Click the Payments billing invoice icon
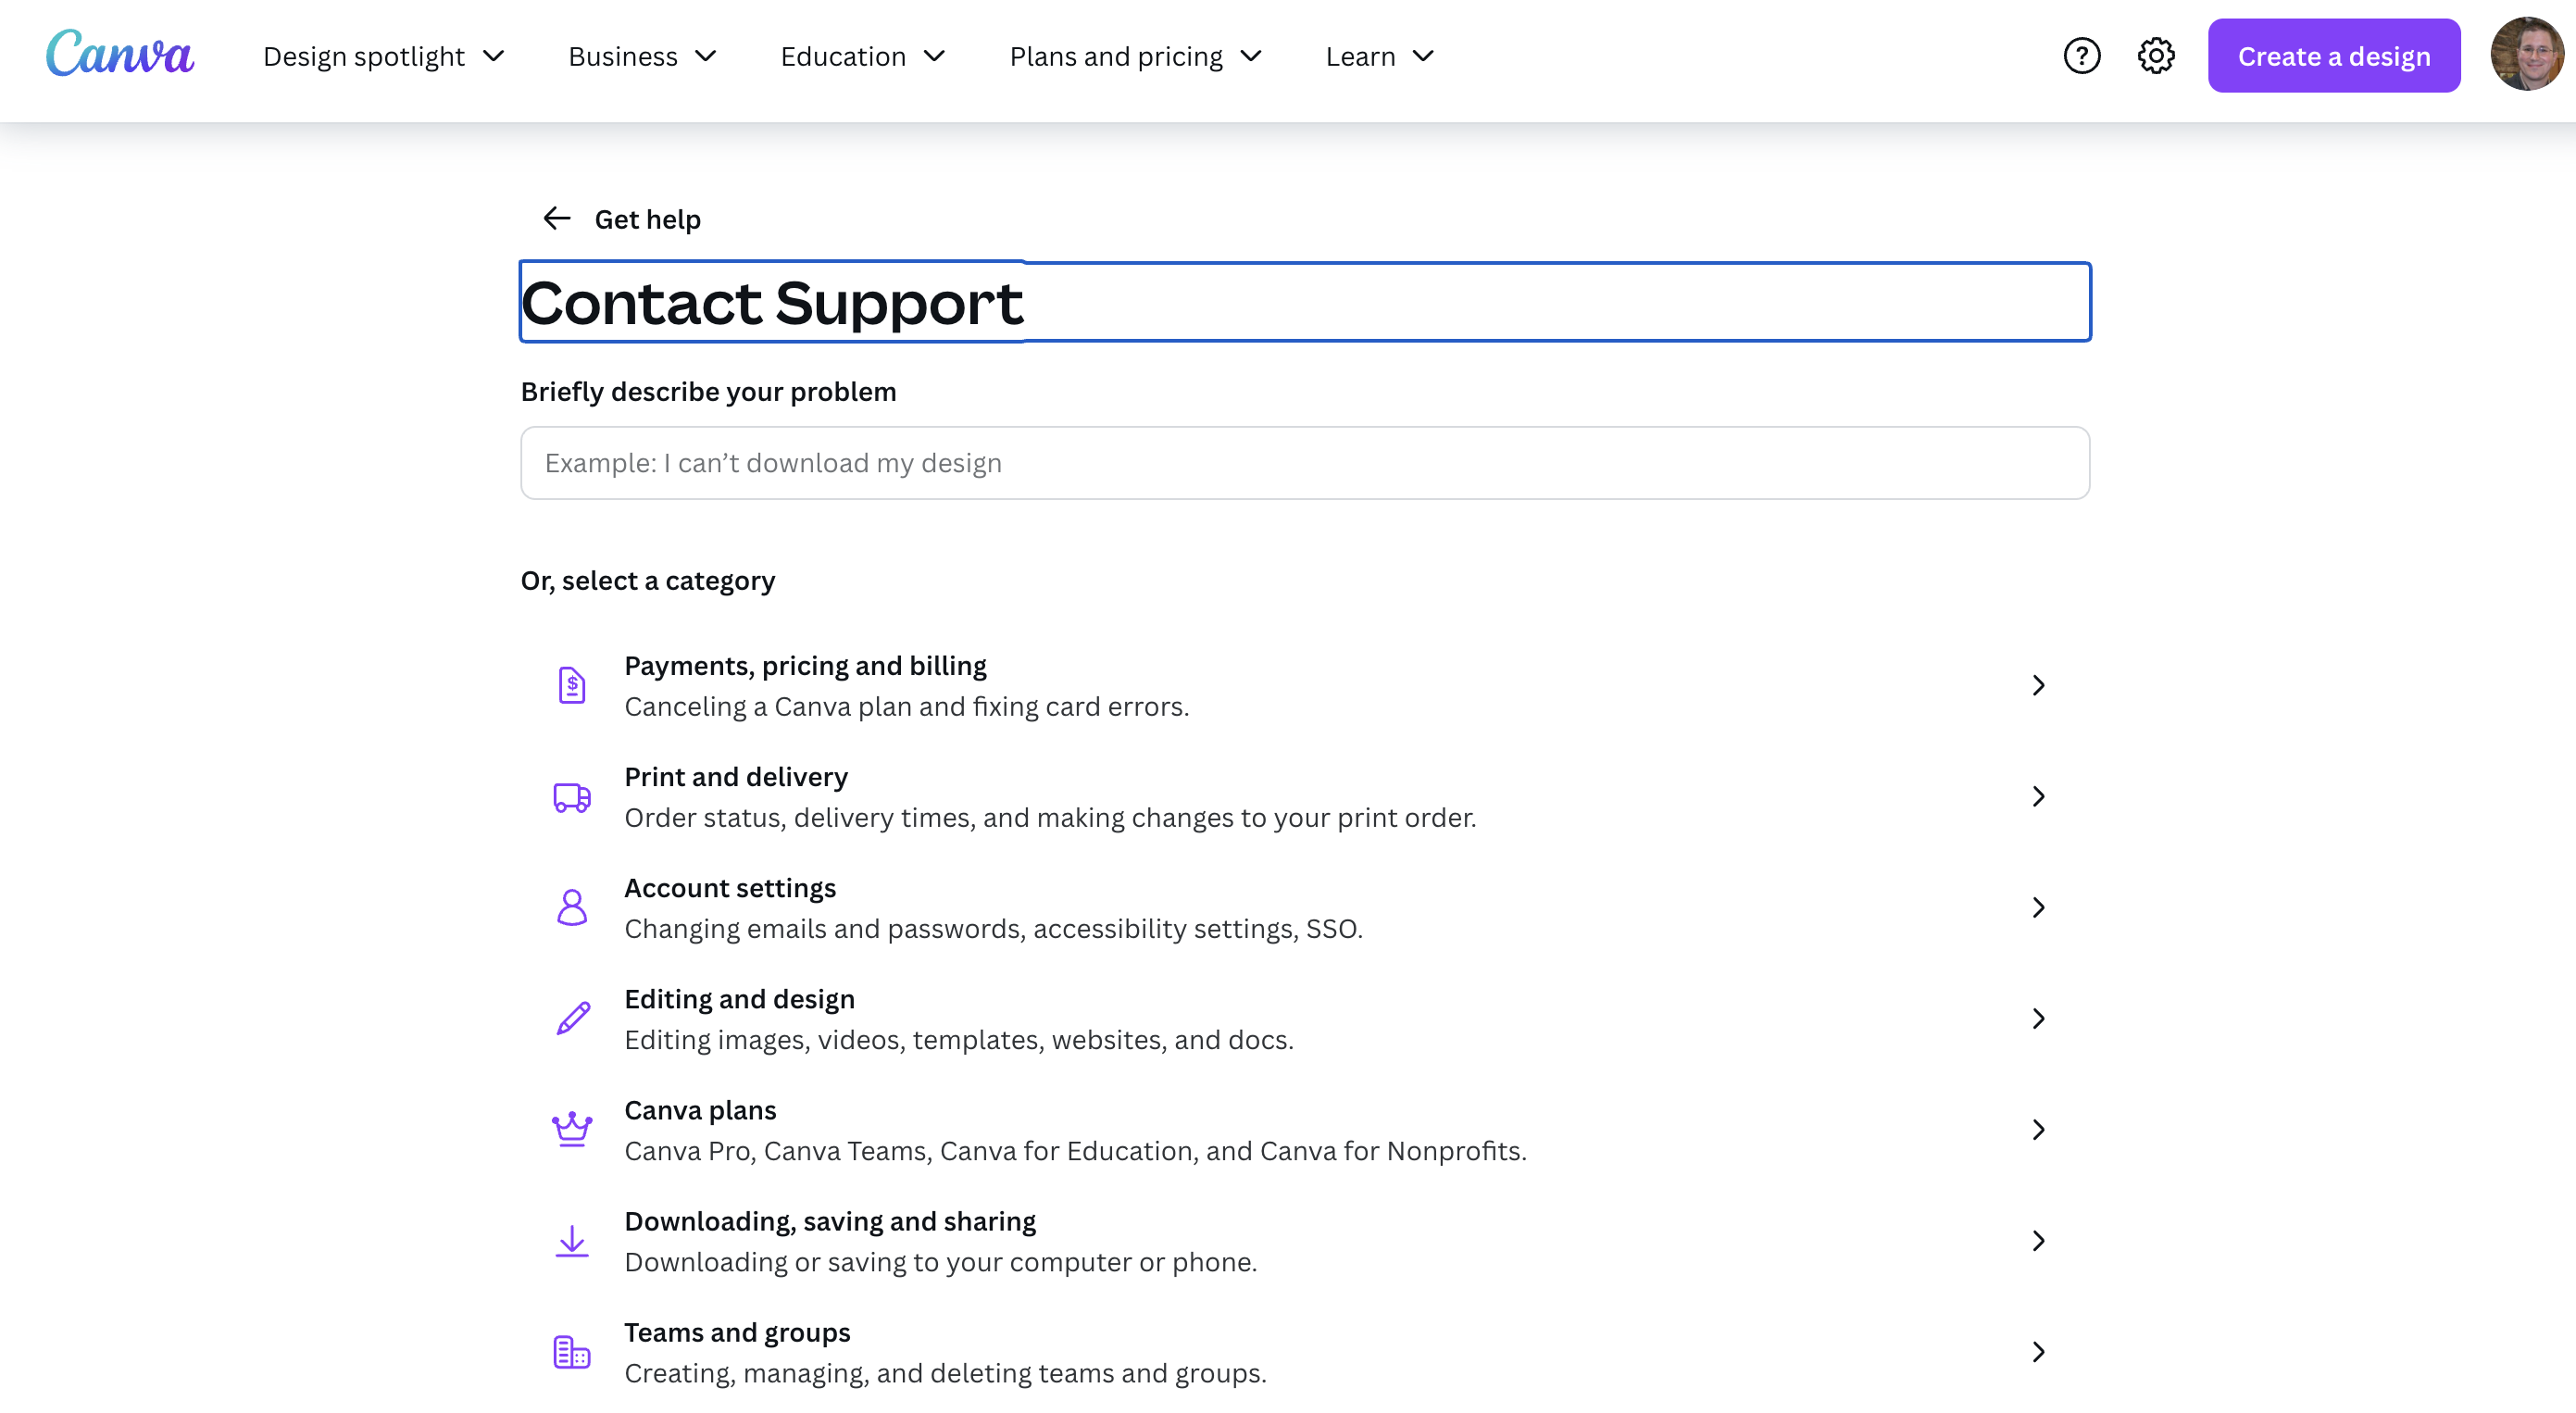 572,685
